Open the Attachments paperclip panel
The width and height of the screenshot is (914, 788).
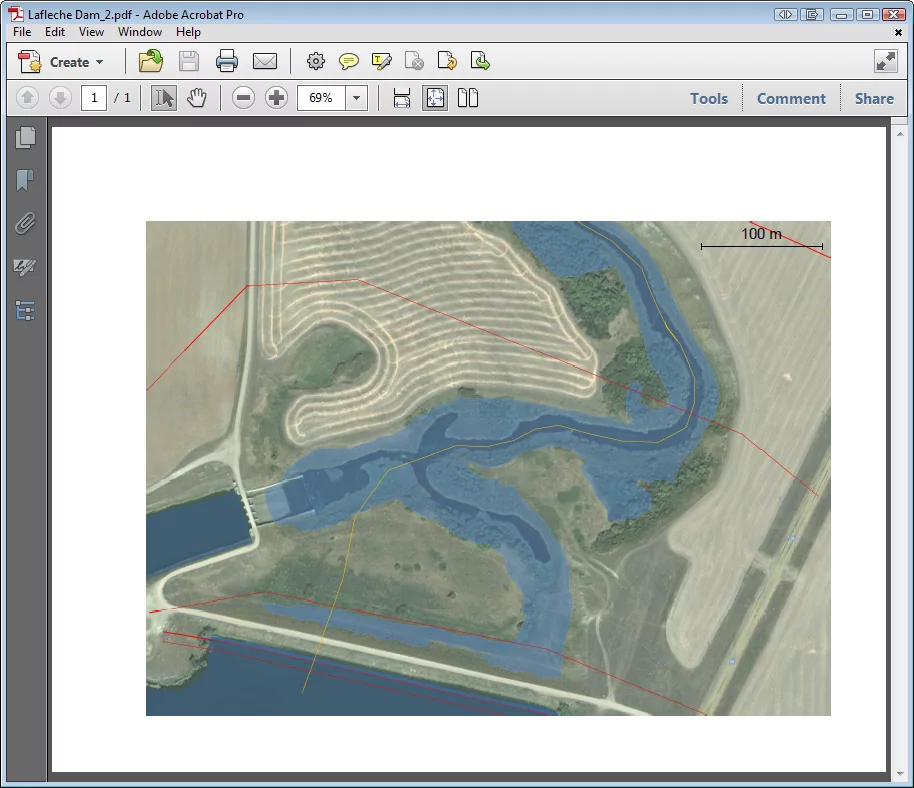click(26, 224)
